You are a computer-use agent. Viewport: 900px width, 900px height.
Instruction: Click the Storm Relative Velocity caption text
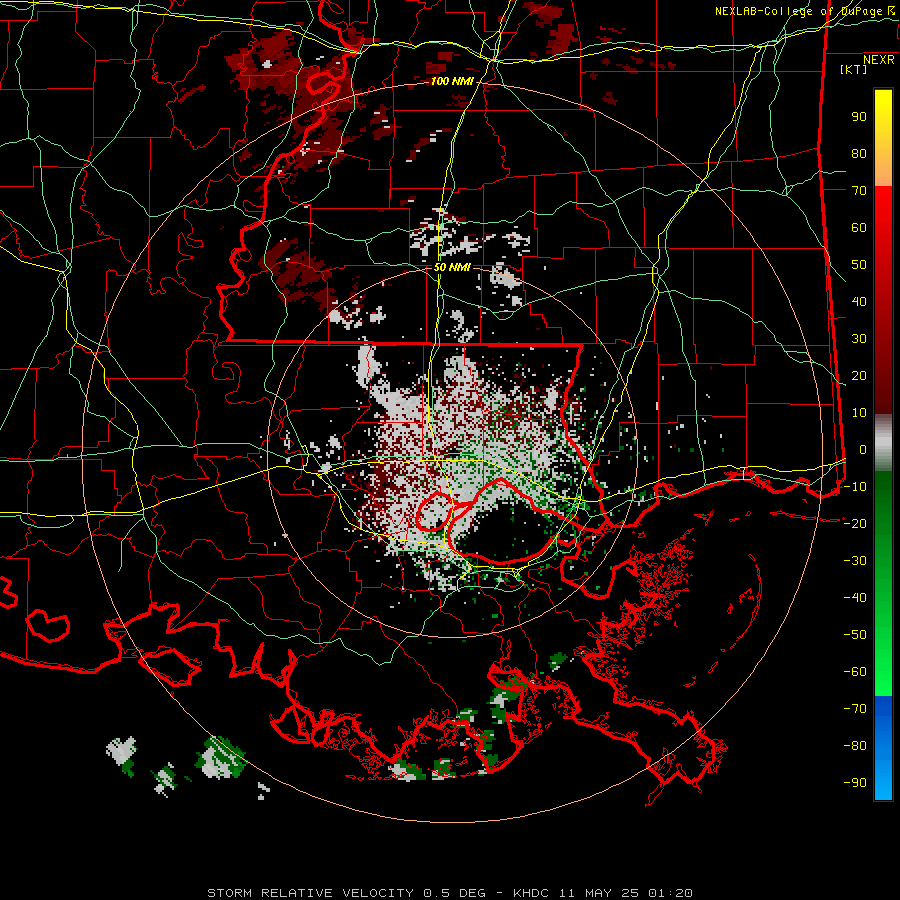(449, 893)
